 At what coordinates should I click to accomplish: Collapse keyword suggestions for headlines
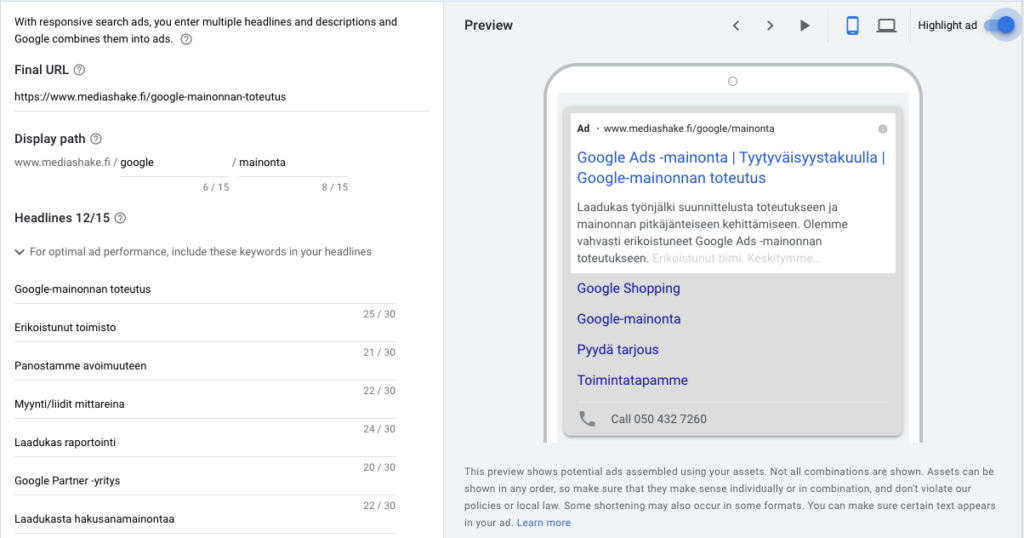[20, 252]
